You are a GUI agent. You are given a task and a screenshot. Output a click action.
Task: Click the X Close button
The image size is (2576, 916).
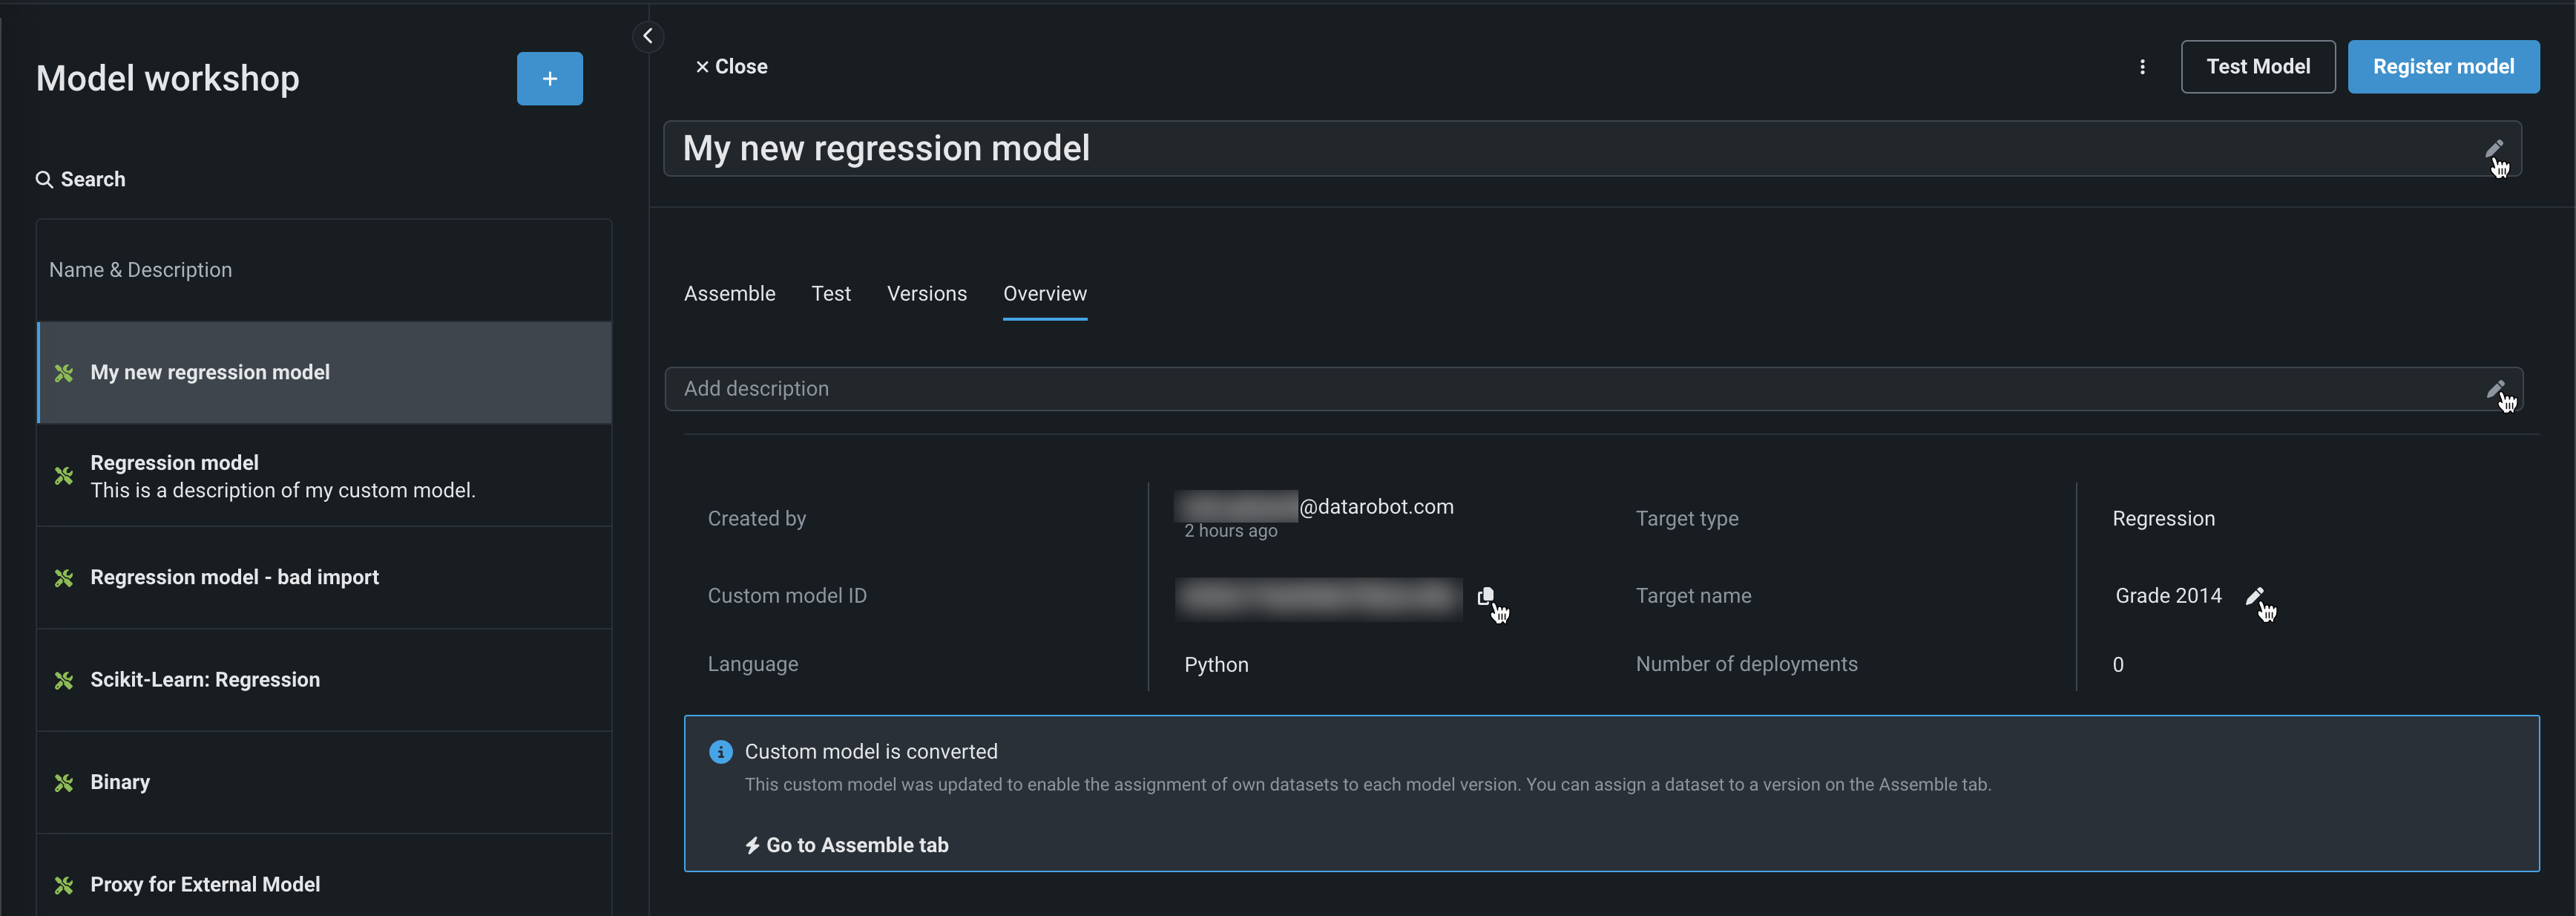[731, 67]
